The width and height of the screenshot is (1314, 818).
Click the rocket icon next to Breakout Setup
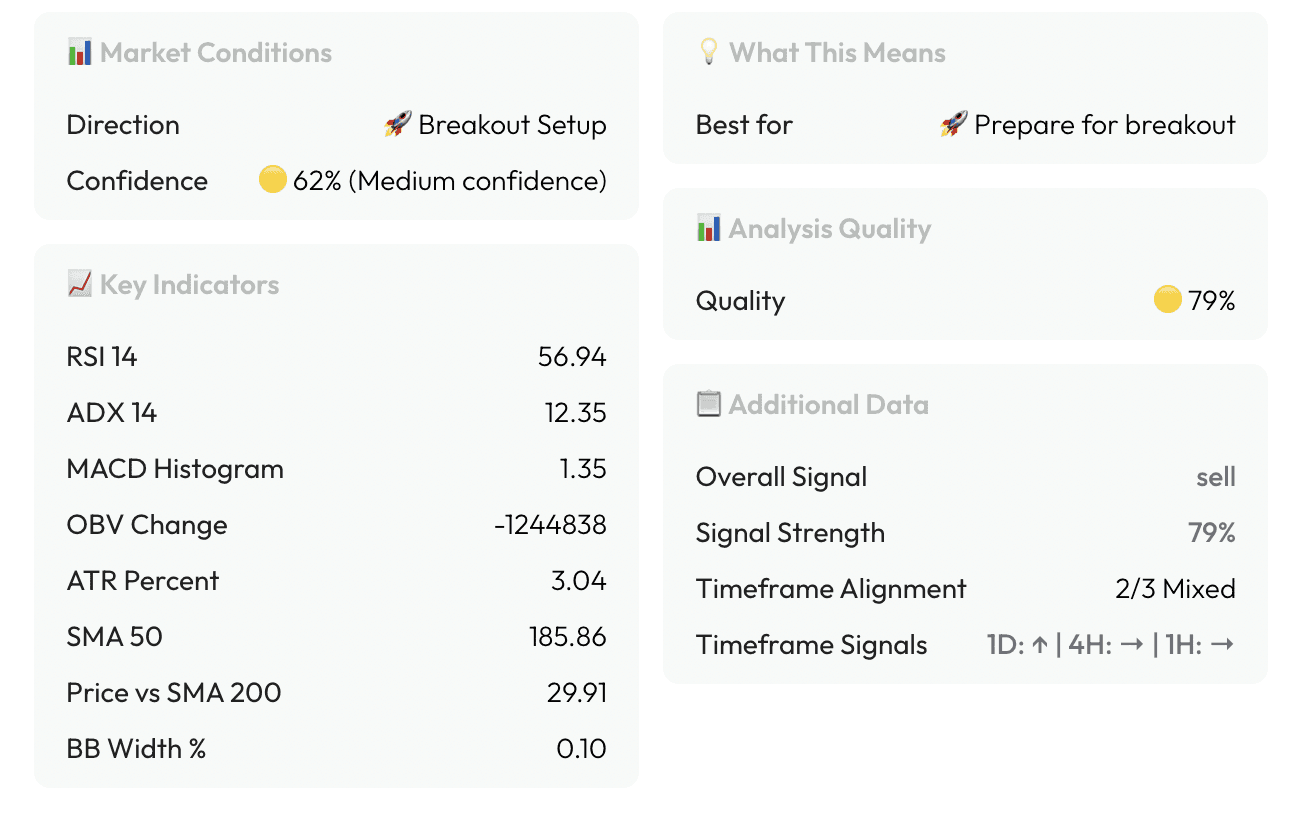(398, 125)
